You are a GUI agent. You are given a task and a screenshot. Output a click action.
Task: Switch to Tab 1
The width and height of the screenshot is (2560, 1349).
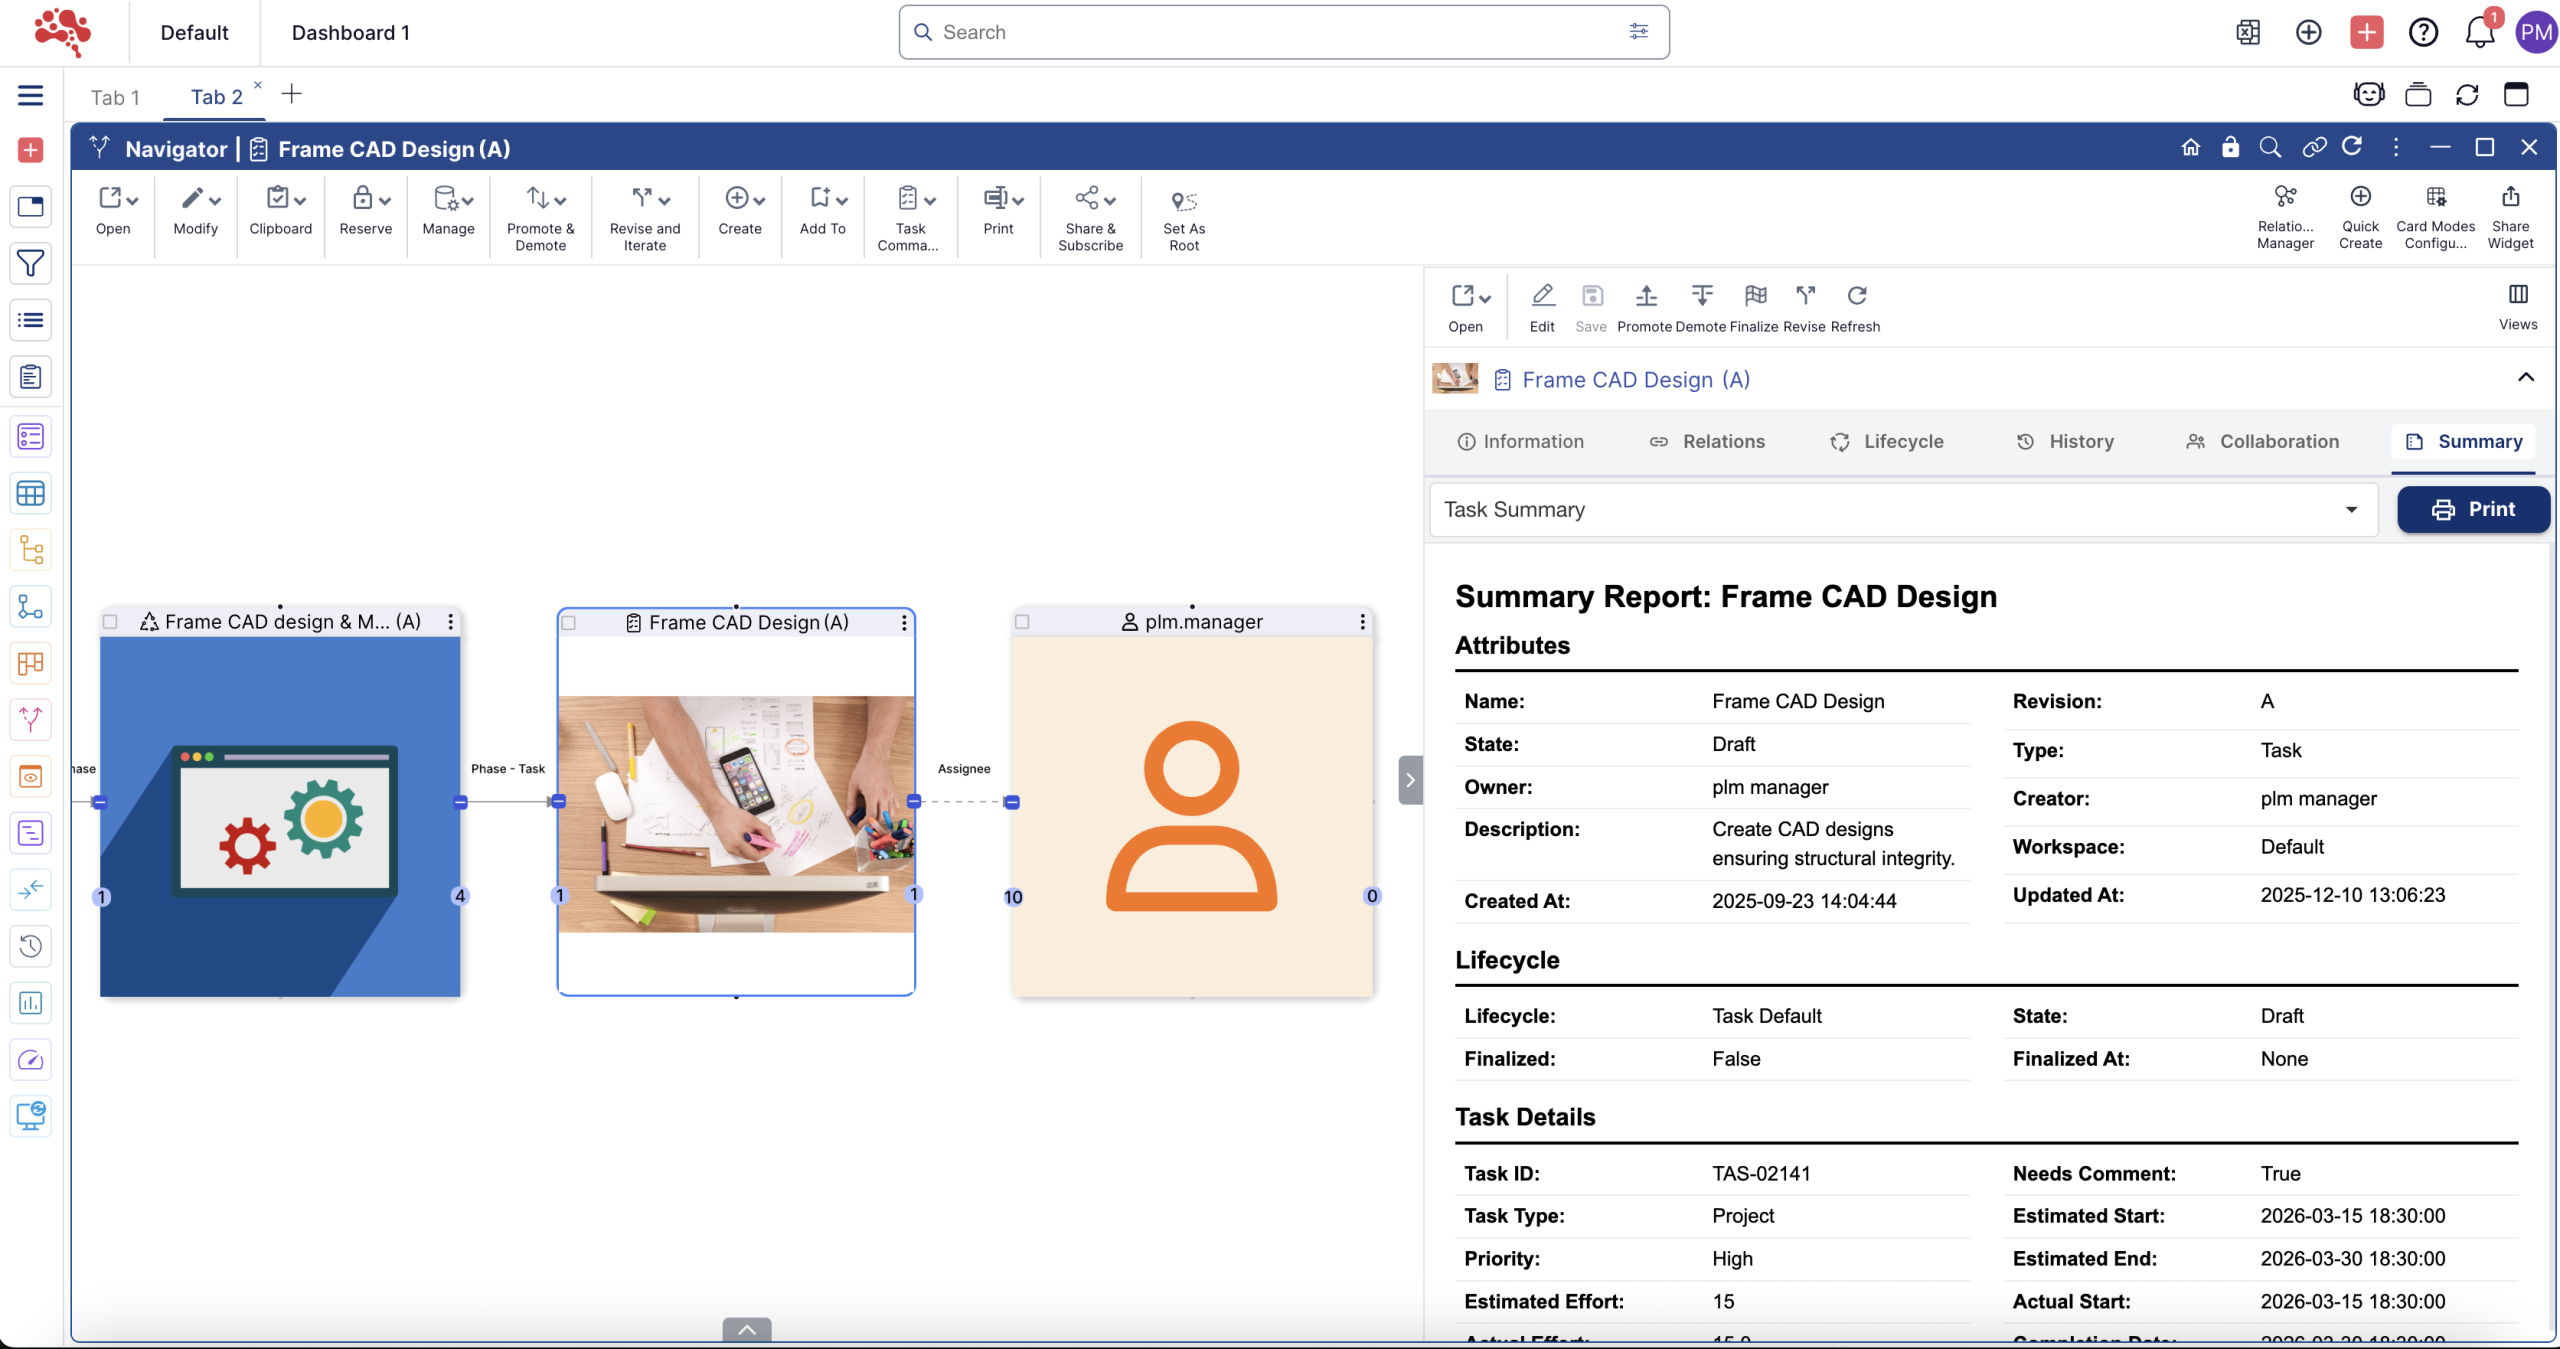pos(115,97)
